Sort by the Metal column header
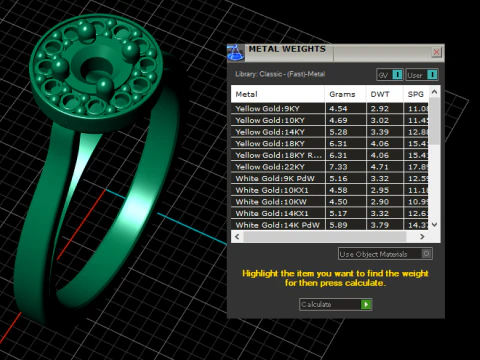Screen dimensions: 480x360 [x=278, y=94]
